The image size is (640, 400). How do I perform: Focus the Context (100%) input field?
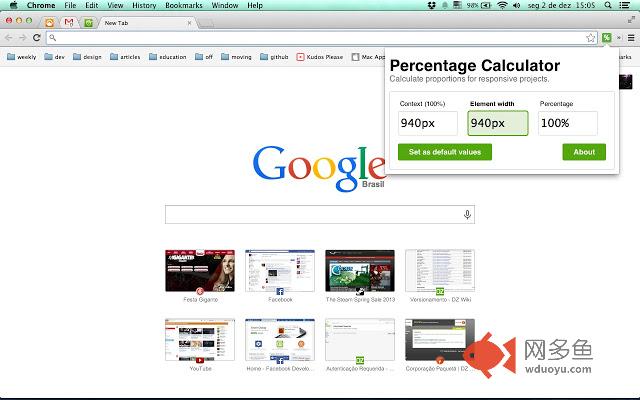point(428,123)
